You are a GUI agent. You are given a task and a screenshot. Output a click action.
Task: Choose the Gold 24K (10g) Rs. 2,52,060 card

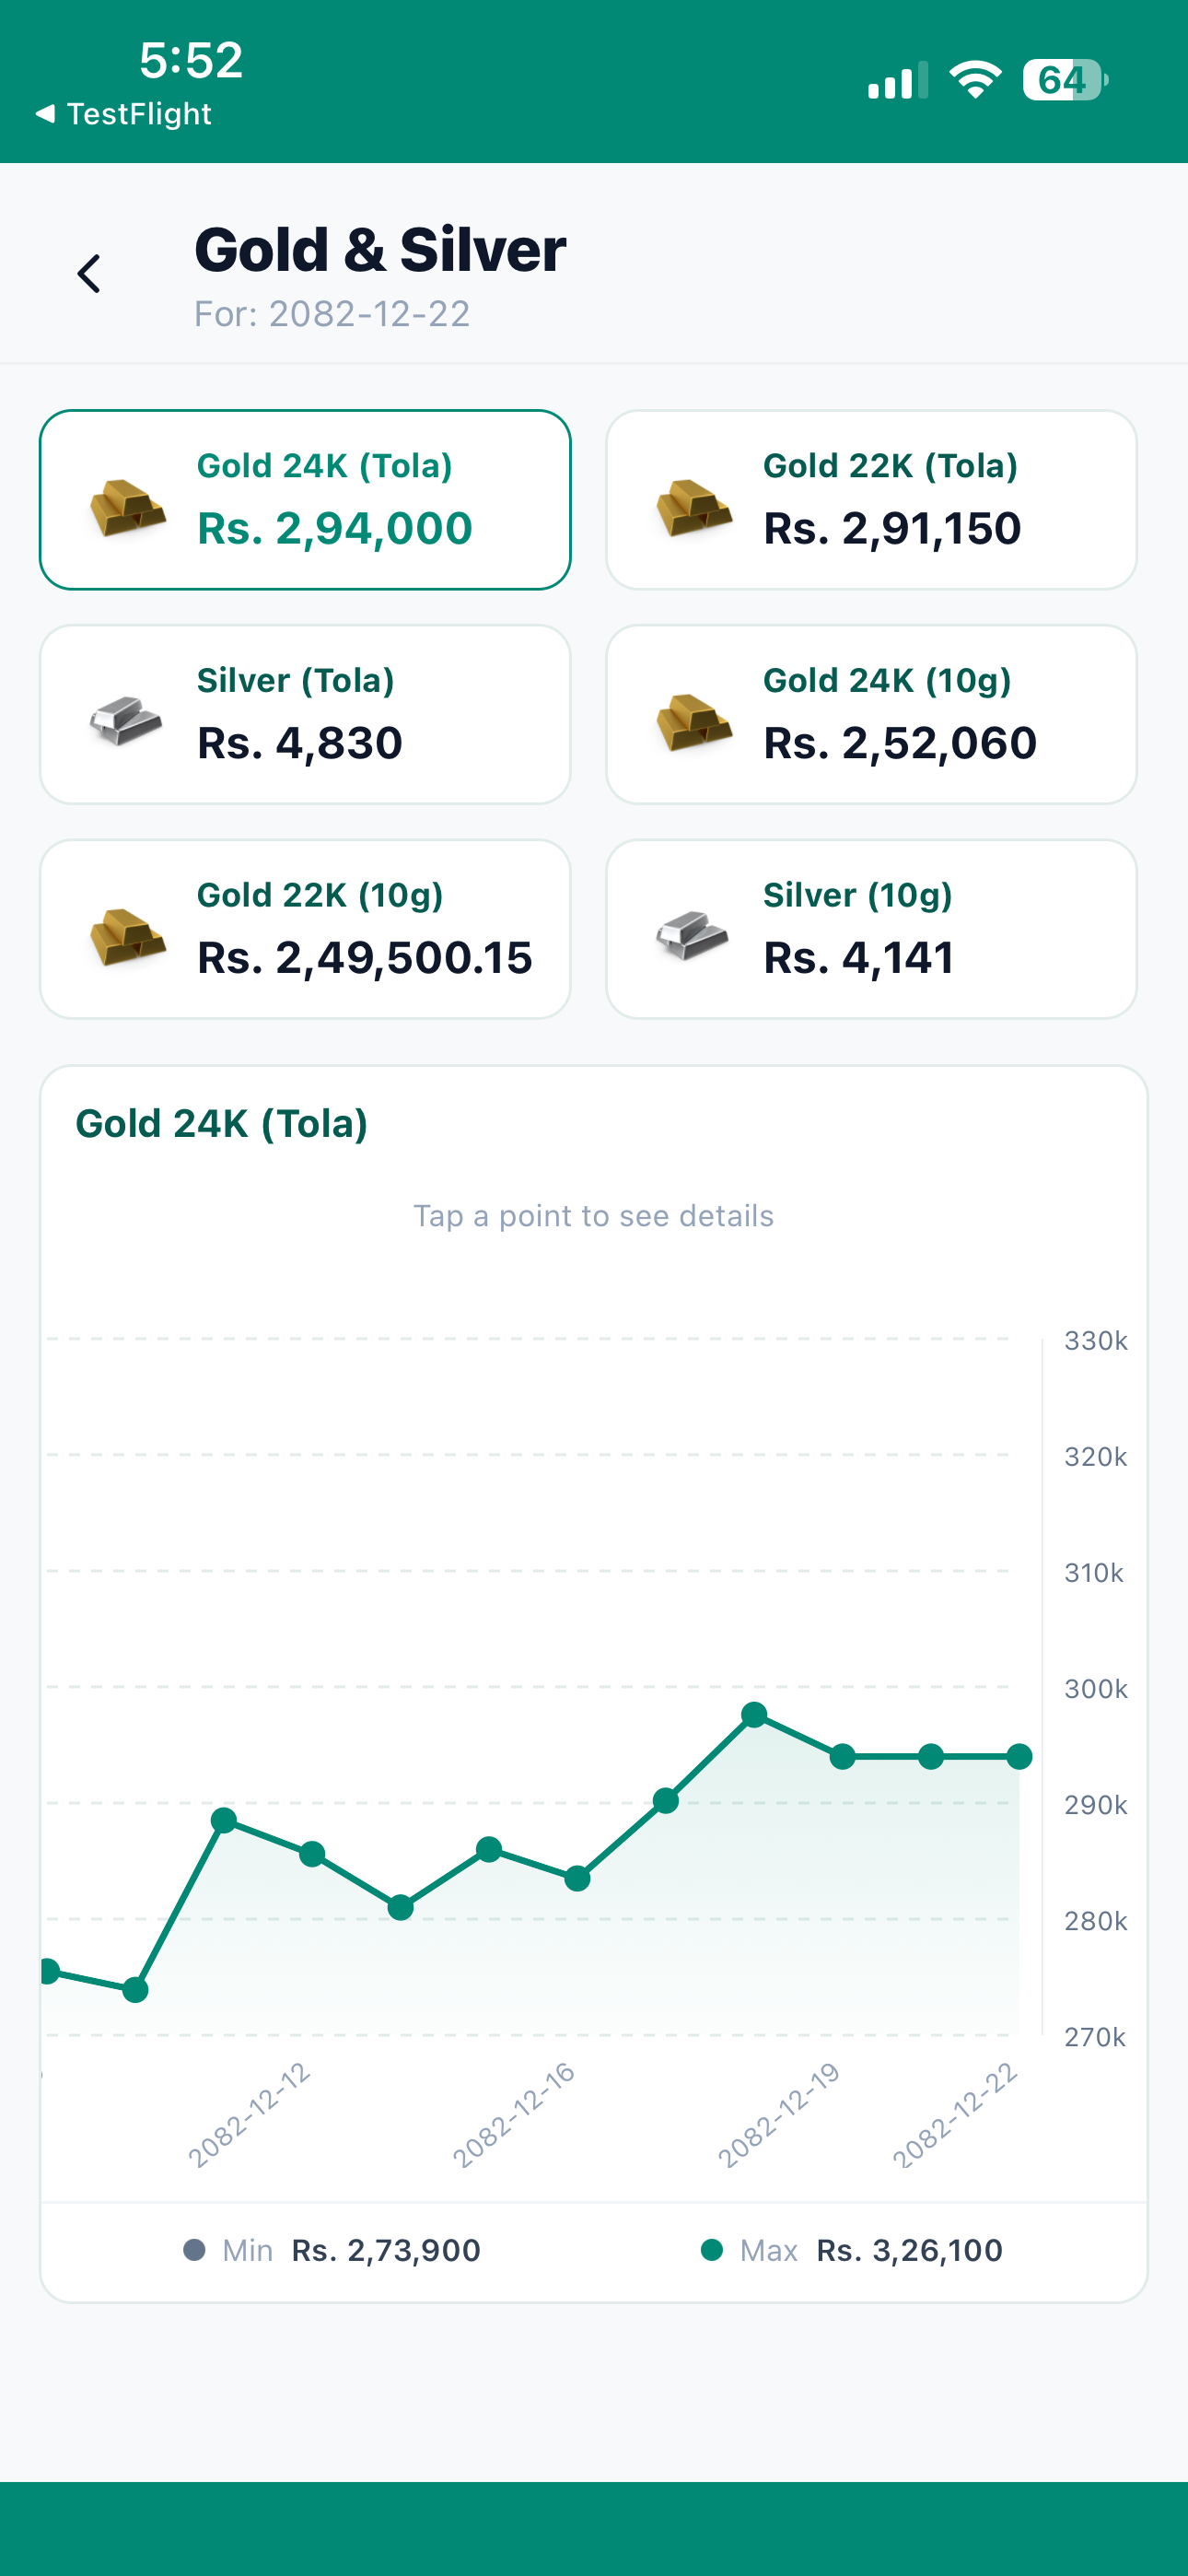[871, 714]
